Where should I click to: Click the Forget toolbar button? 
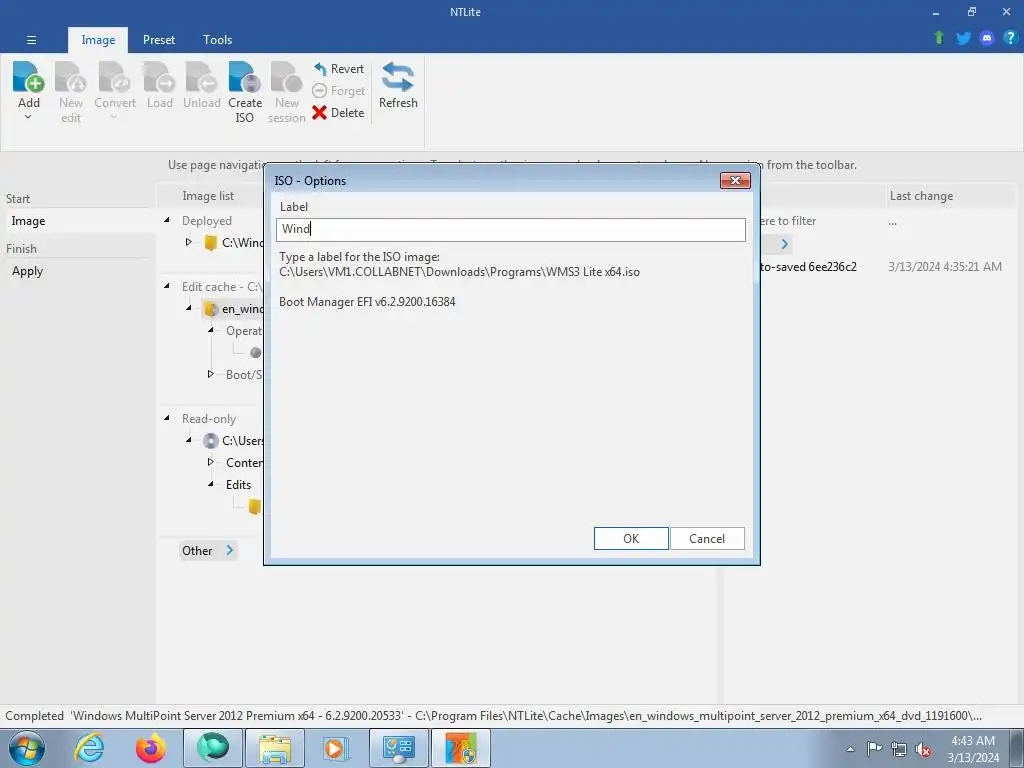pos(338,91)
